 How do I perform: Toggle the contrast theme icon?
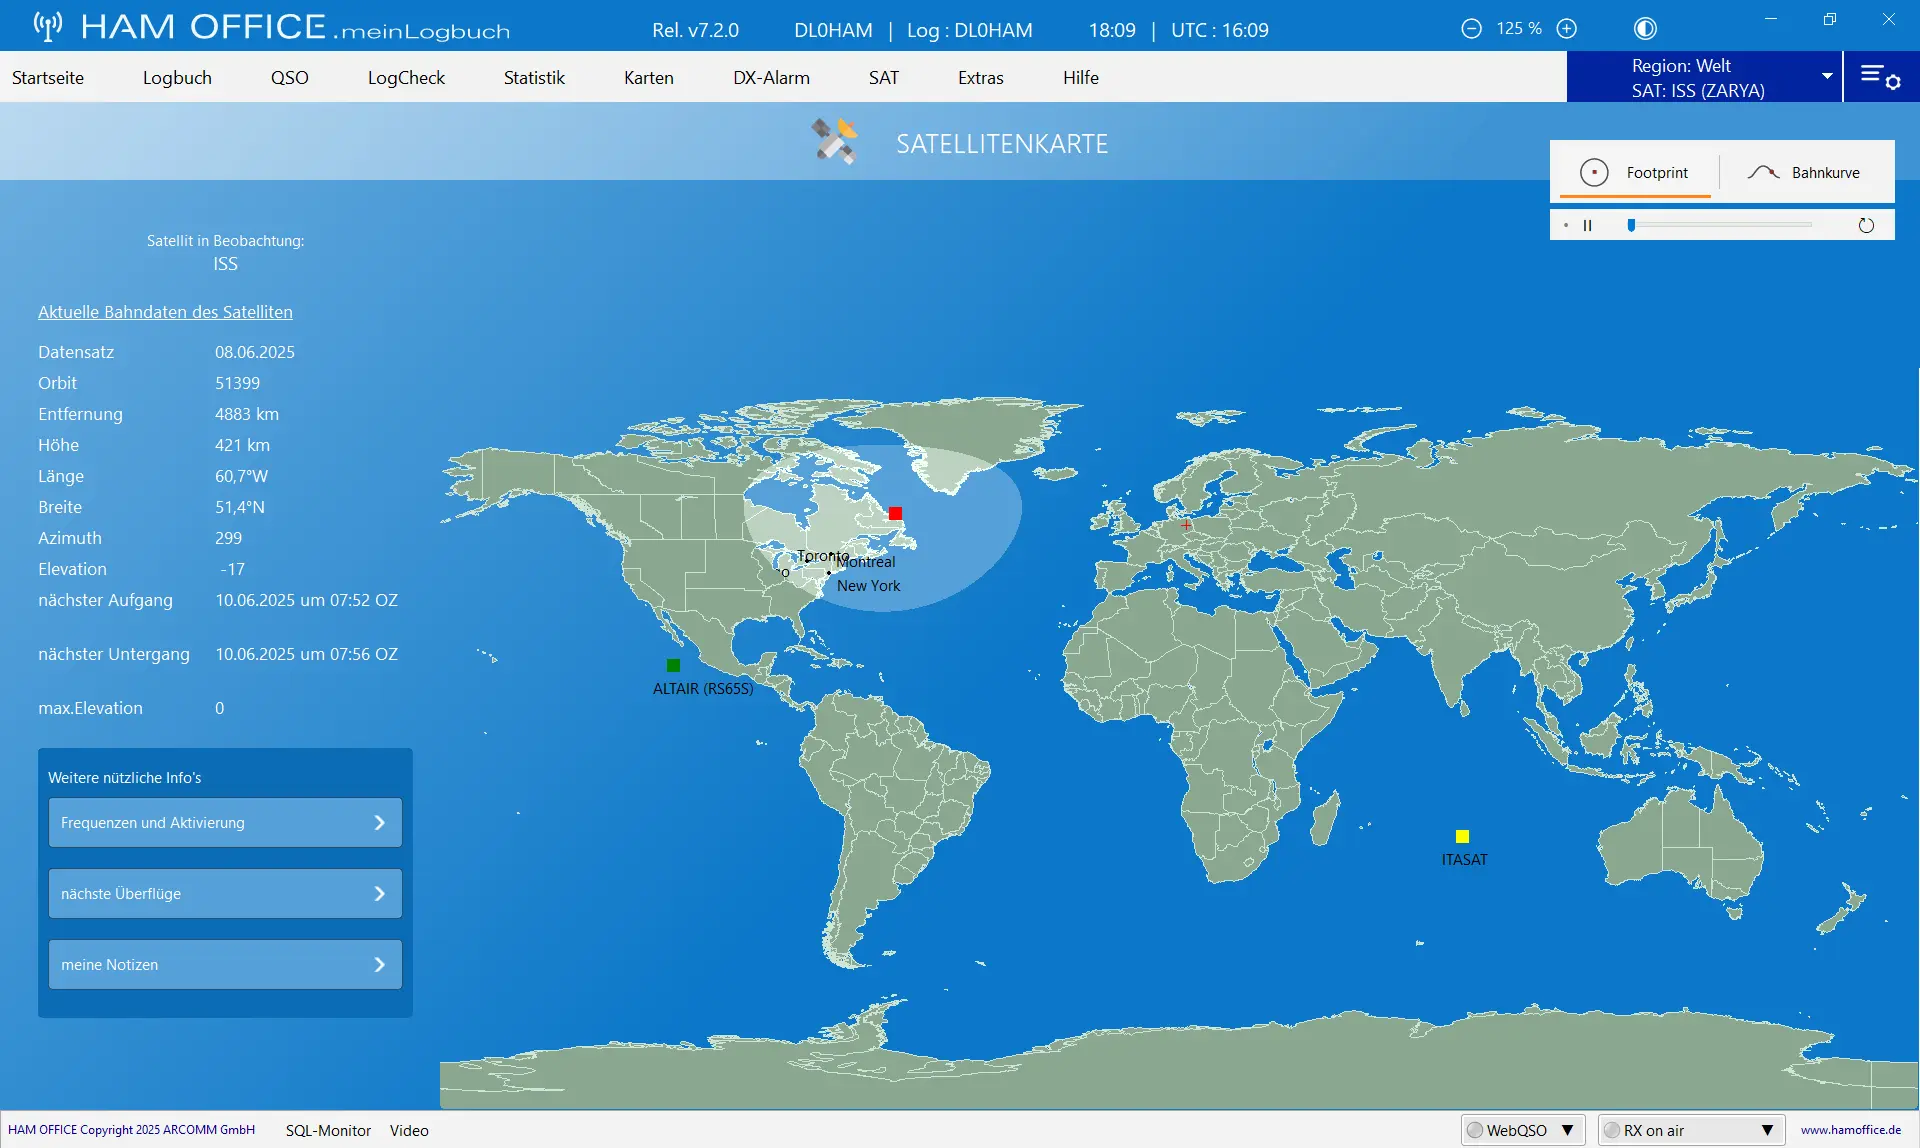click(x=1645, y=29)
